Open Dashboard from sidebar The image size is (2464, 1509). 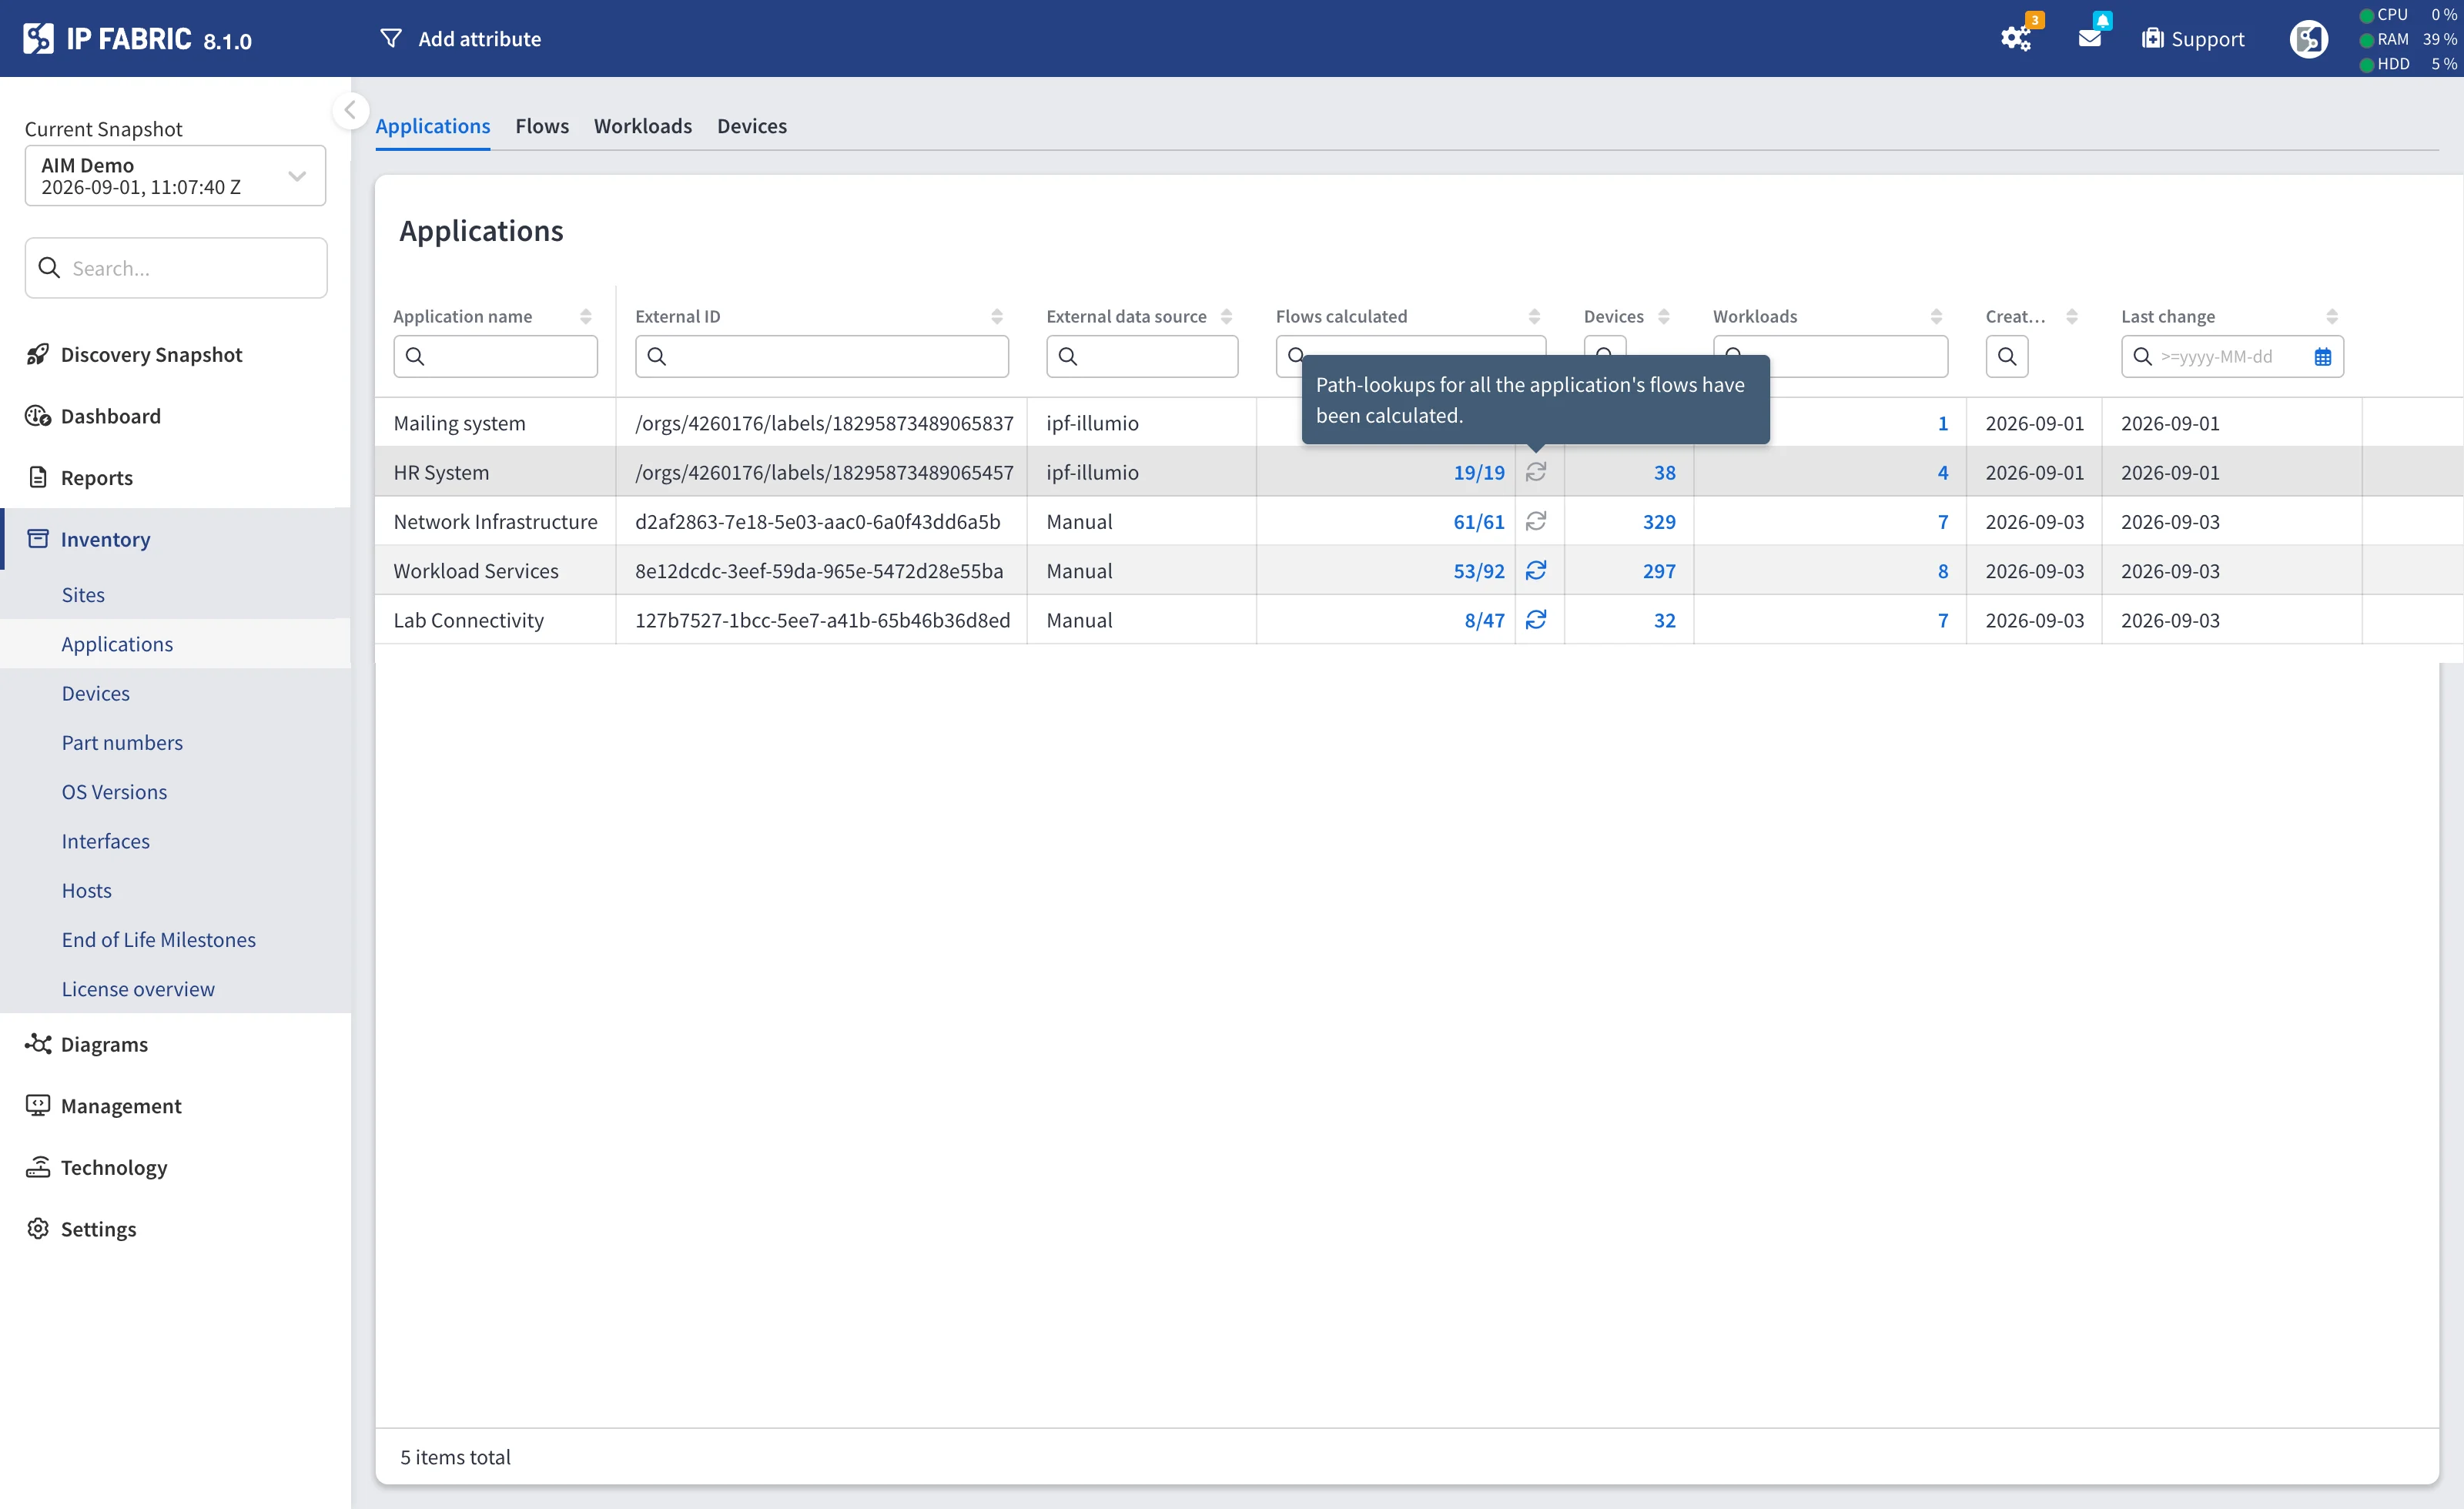coord(110,416)
